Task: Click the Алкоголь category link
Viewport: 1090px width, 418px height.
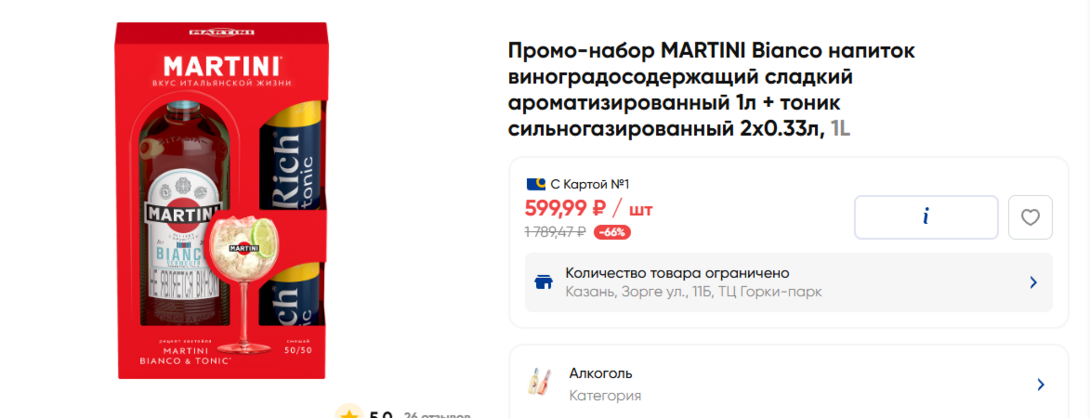Action: point(600,373)
